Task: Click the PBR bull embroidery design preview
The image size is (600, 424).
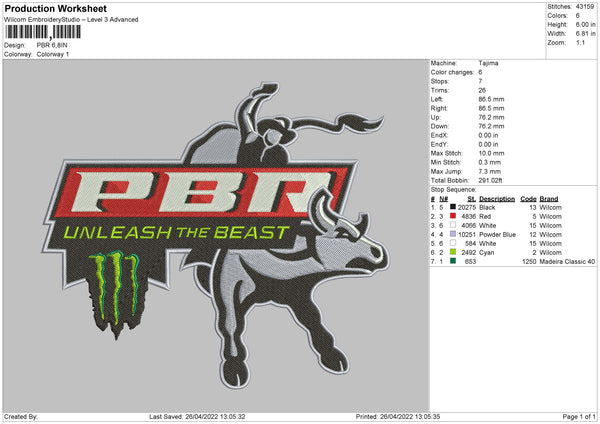Action: click(x=216, y=235)
